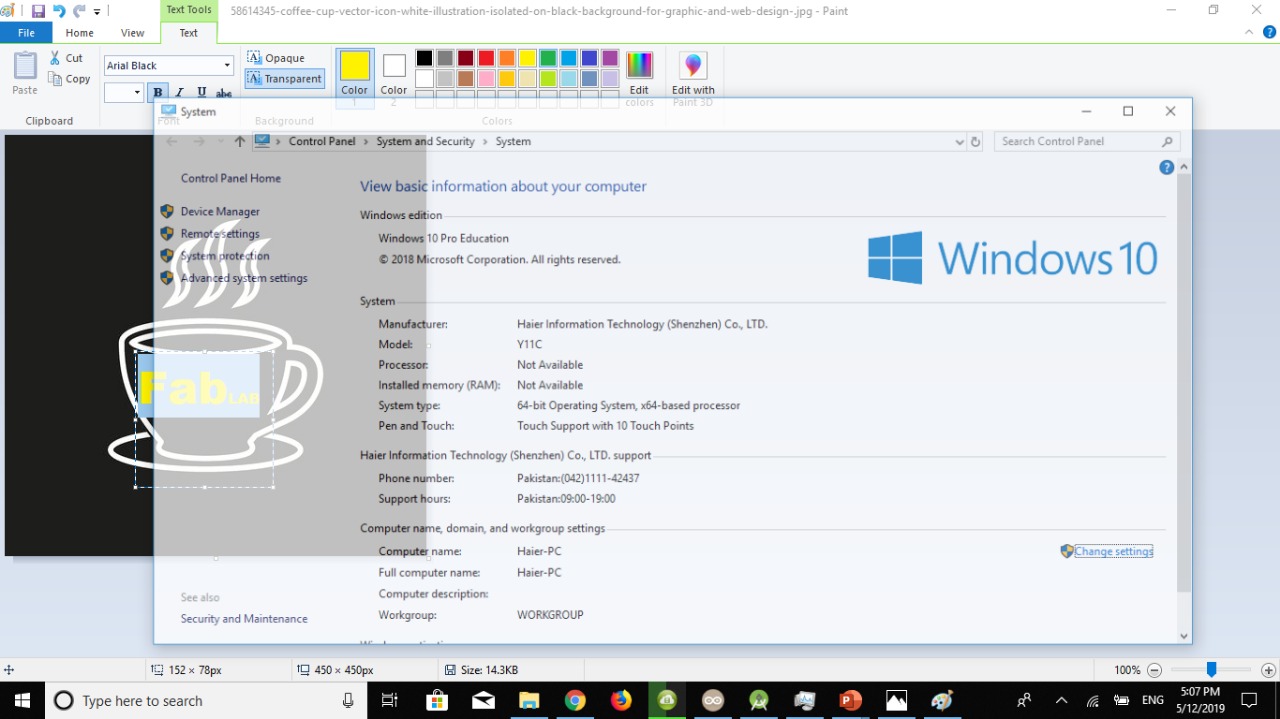Click the Undo arrow in Paint's title bar

tap(59, 11)
